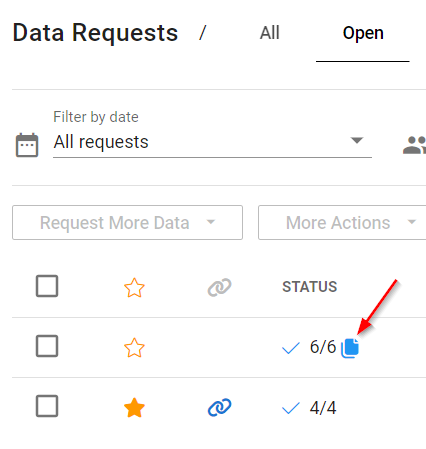Click the people group icon
The height and width of the screenshot is (449, 426).
click(x=414, y=145)
